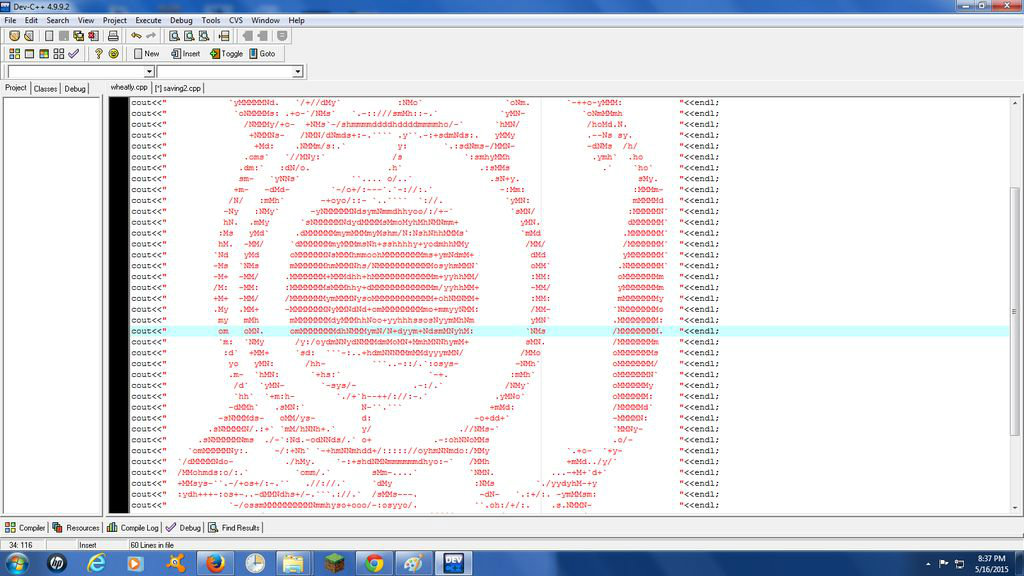
Task: Open the Compile Log bottom tab
Action: click(x=133, y=528)
